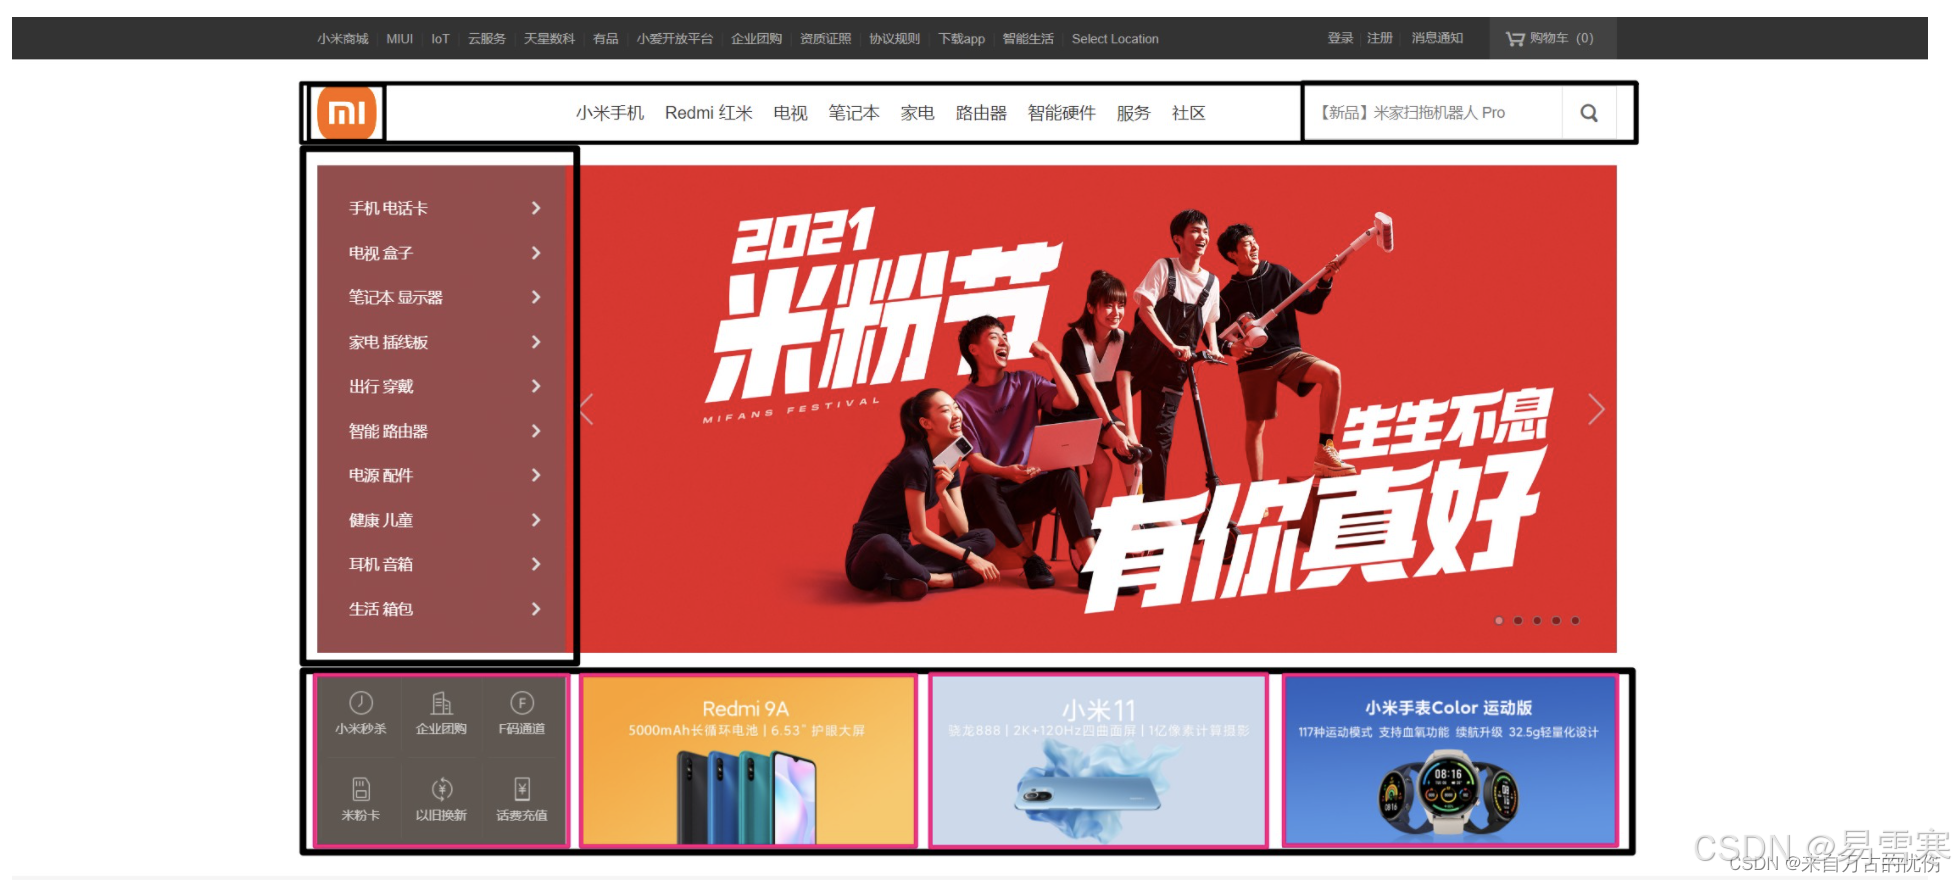
Task: Expand 电源 配件 category arrow
Action: point(536,475)
